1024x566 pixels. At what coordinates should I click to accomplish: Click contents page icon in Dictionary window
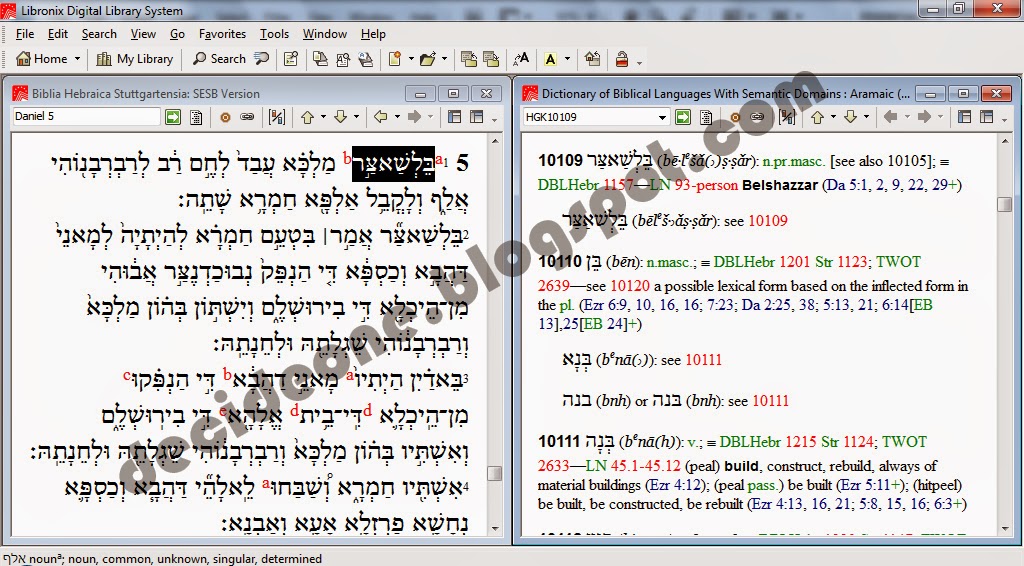(706, 117)
